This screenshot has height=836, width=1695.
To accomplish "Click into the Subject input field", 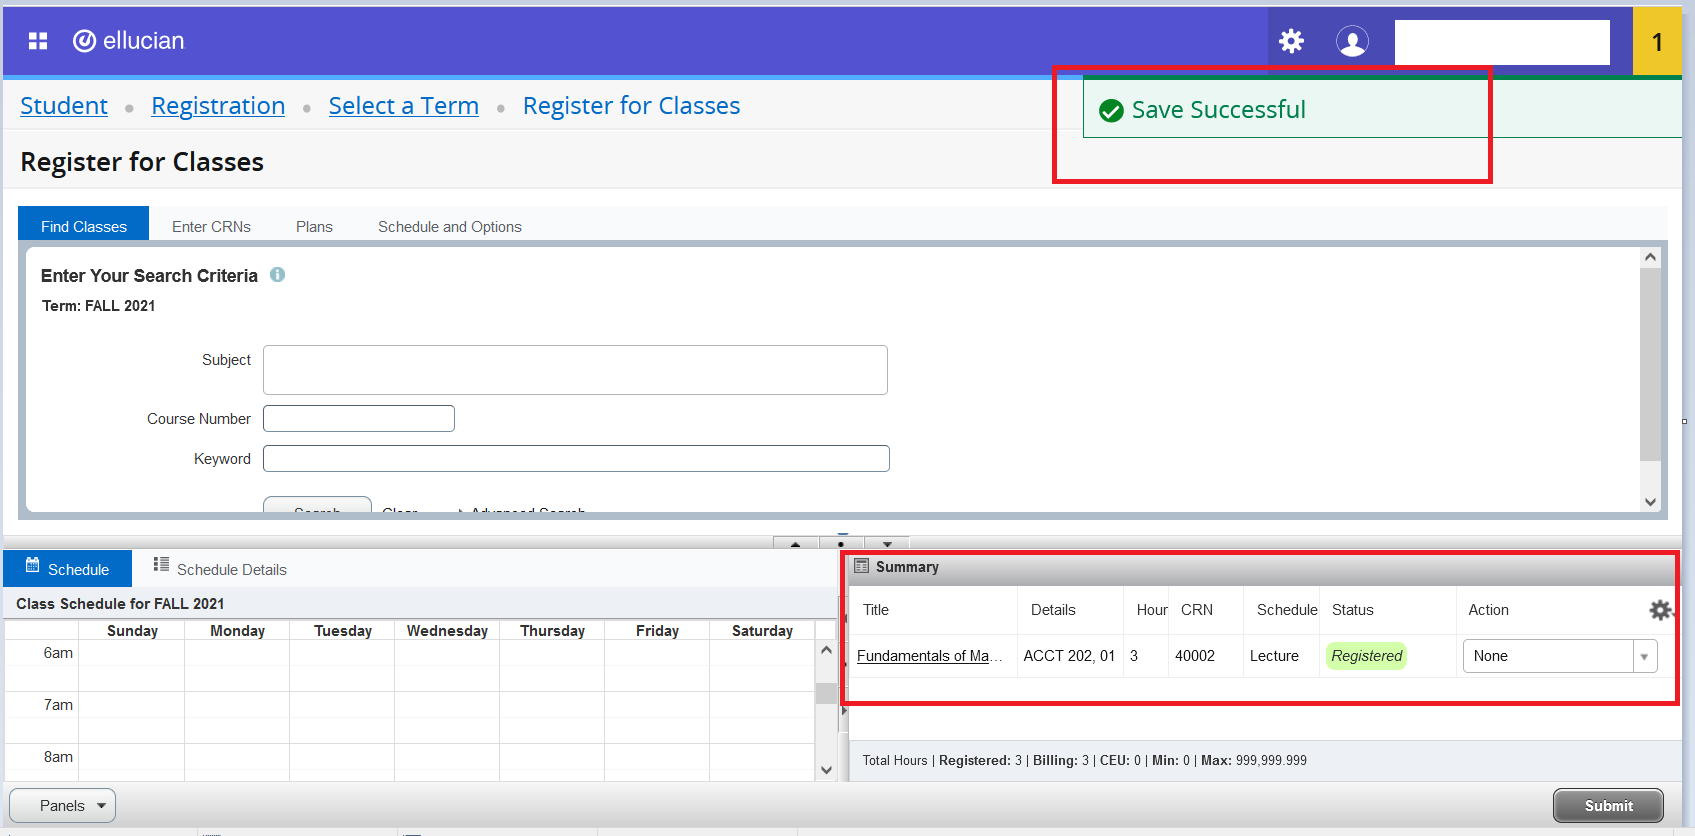I will (x=575, y=370).
